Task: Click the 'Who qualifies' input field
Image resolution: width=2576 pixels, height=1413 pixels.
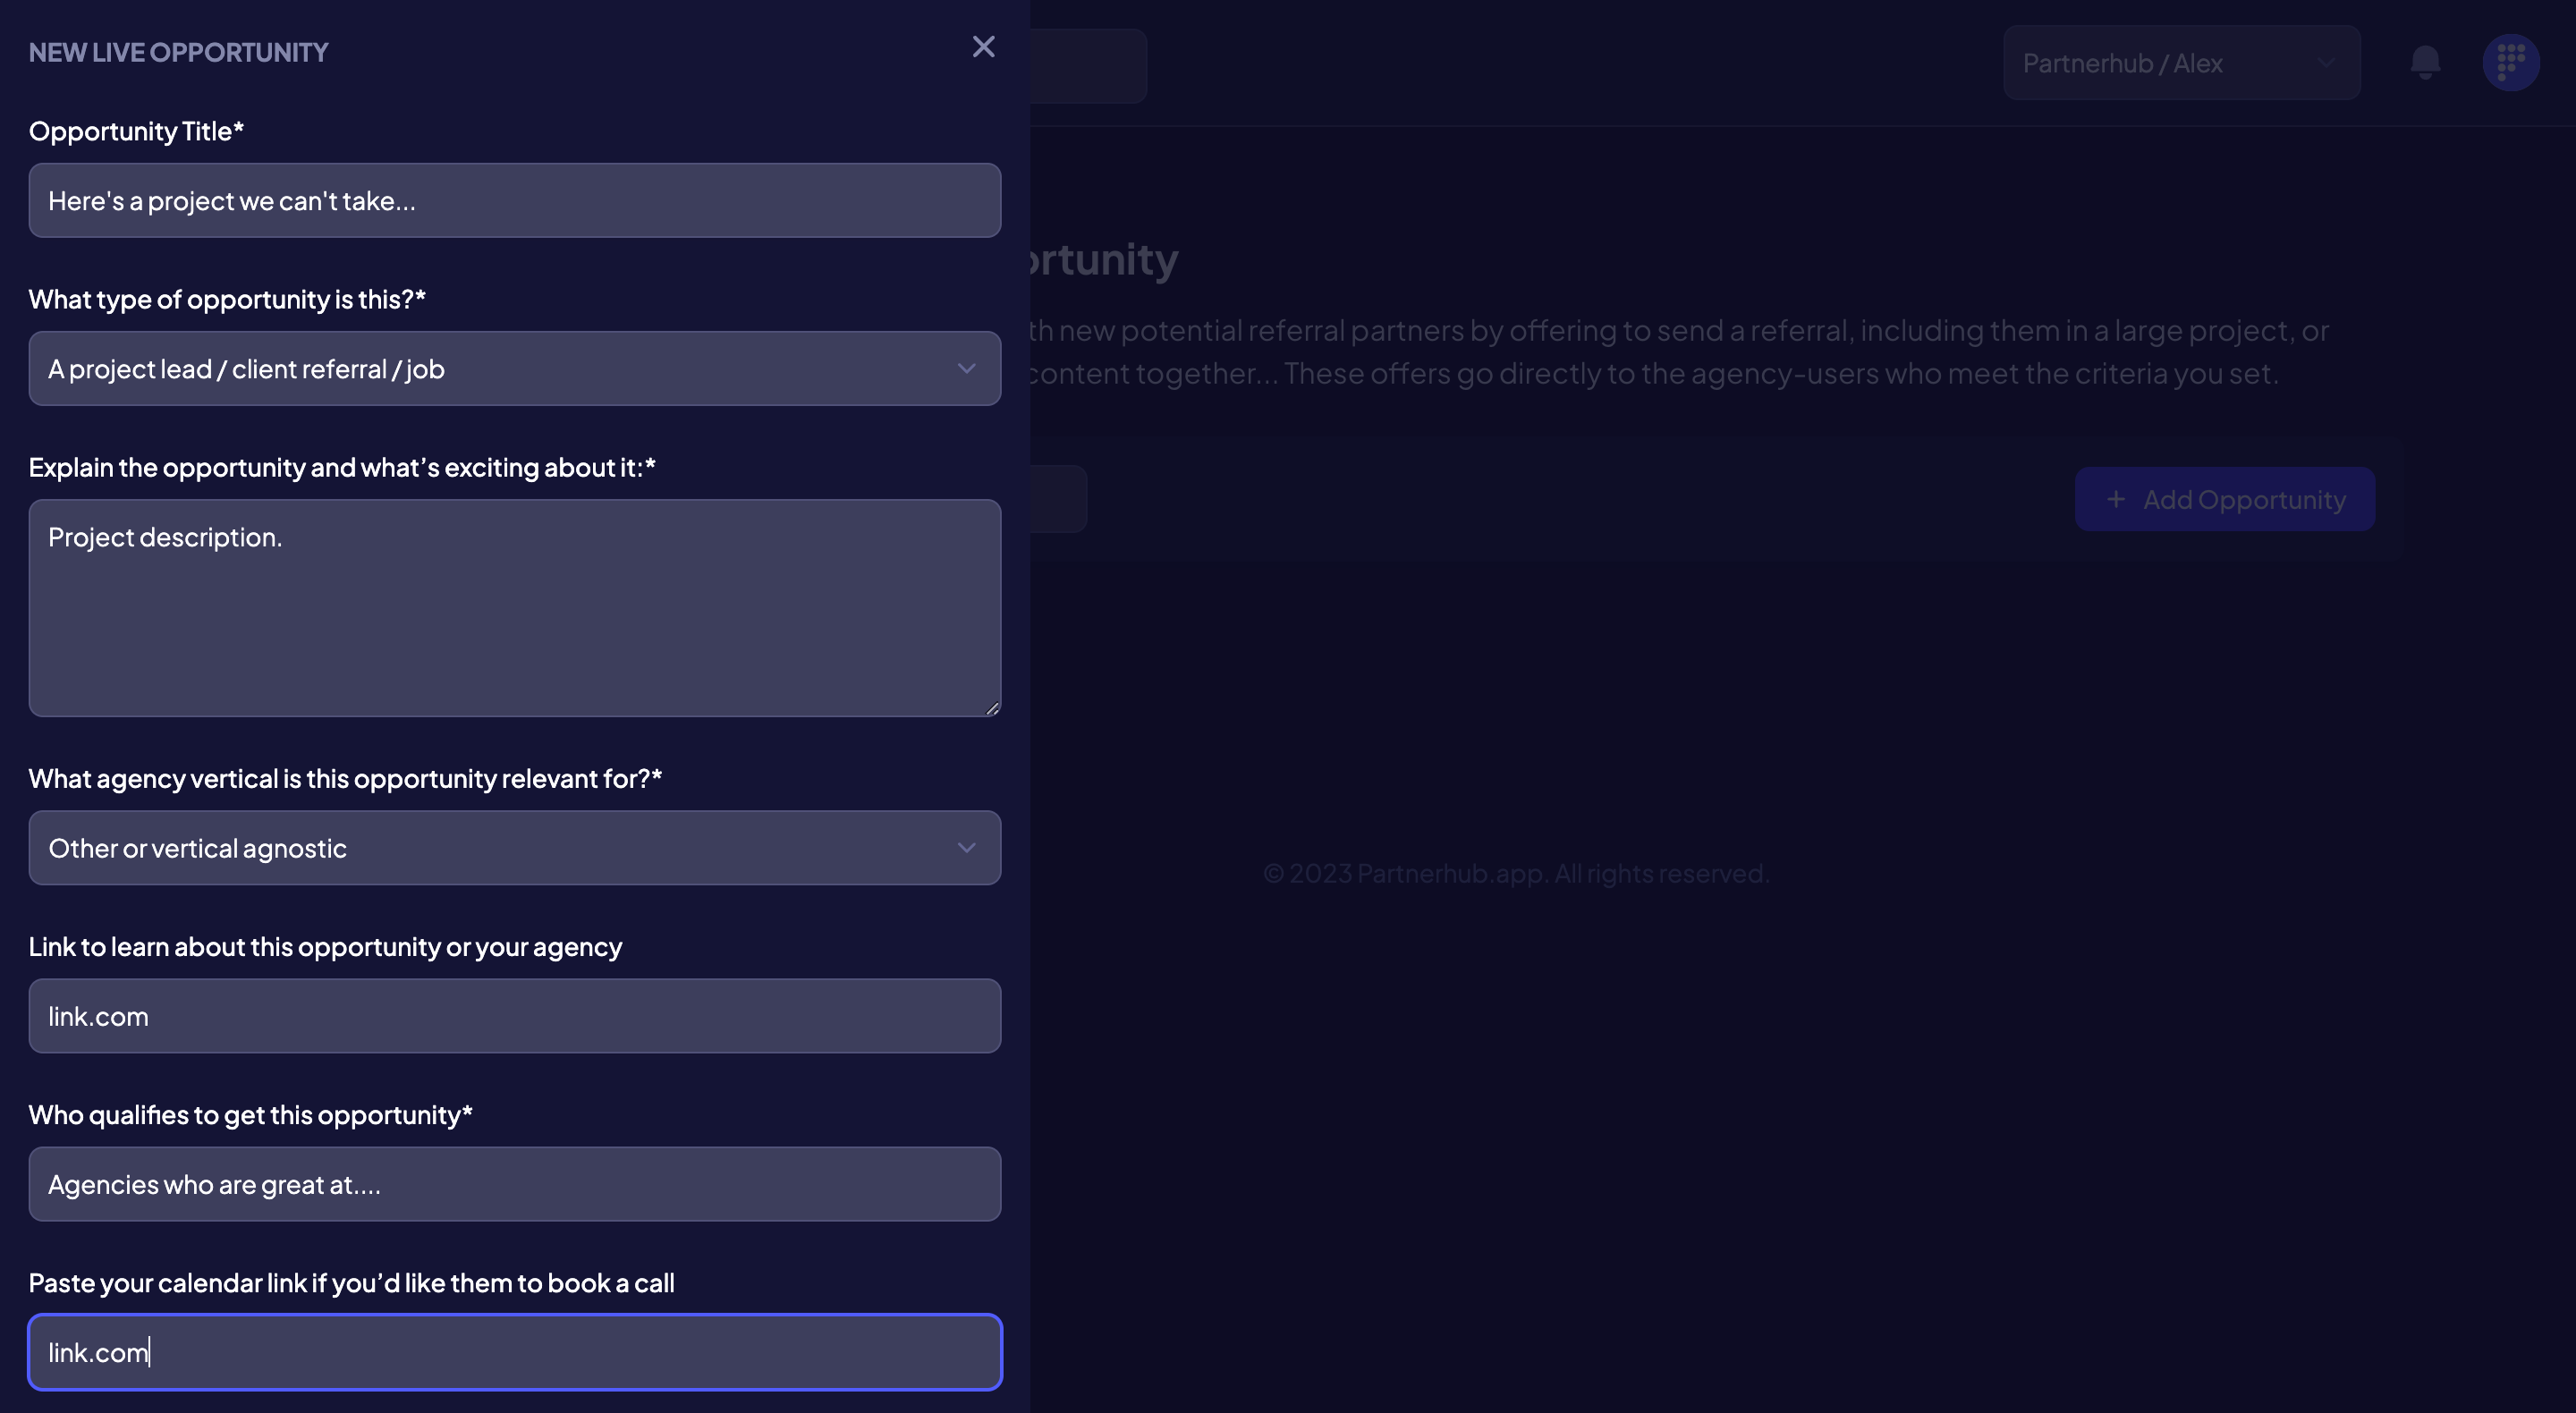Action: click(x=515, y=1183)
